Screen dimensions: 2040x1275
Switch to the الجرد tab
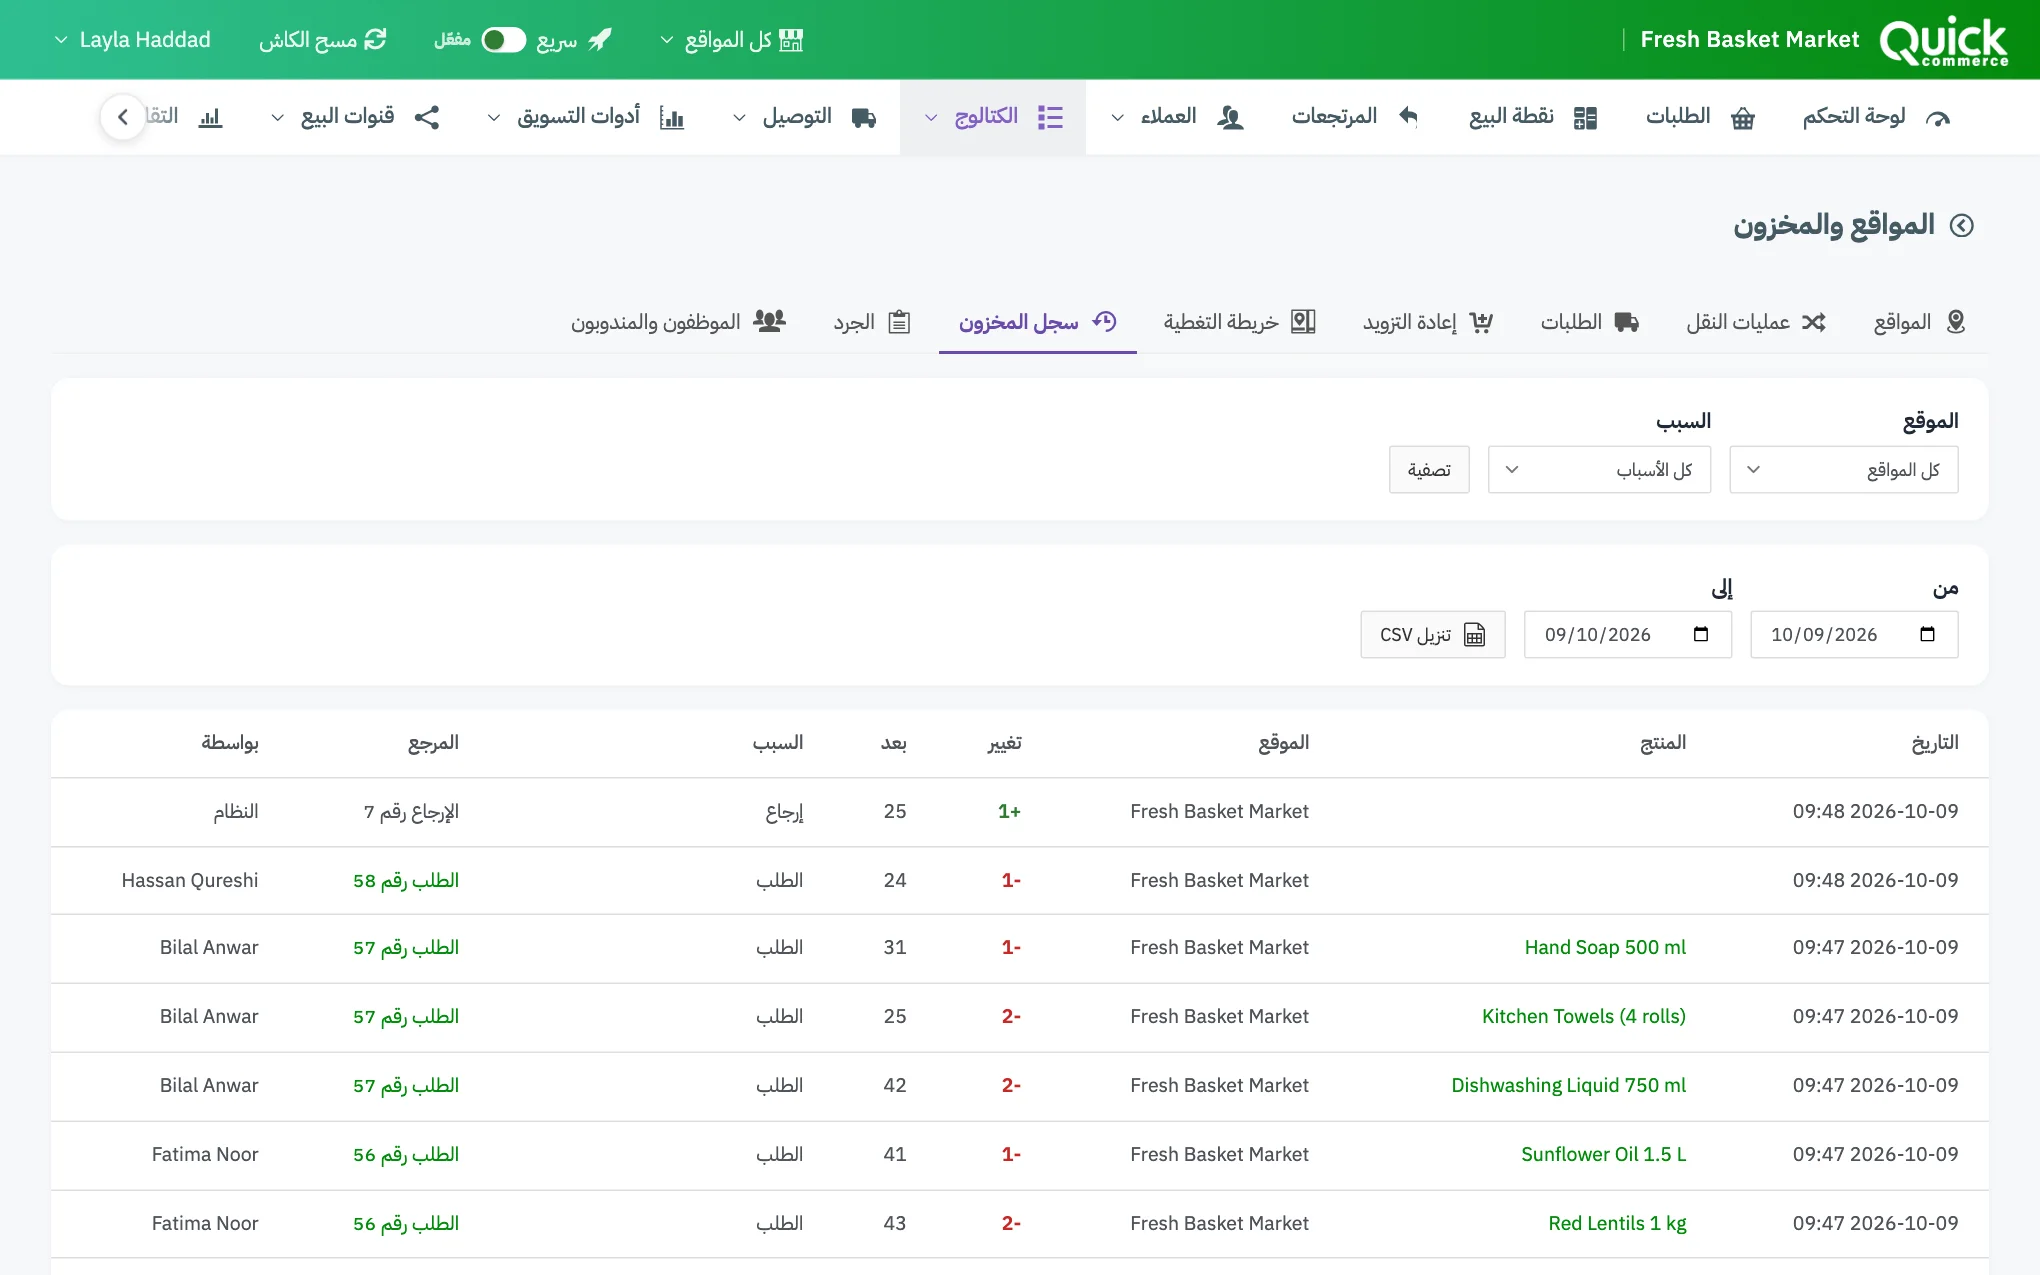(x=872, y=322)
